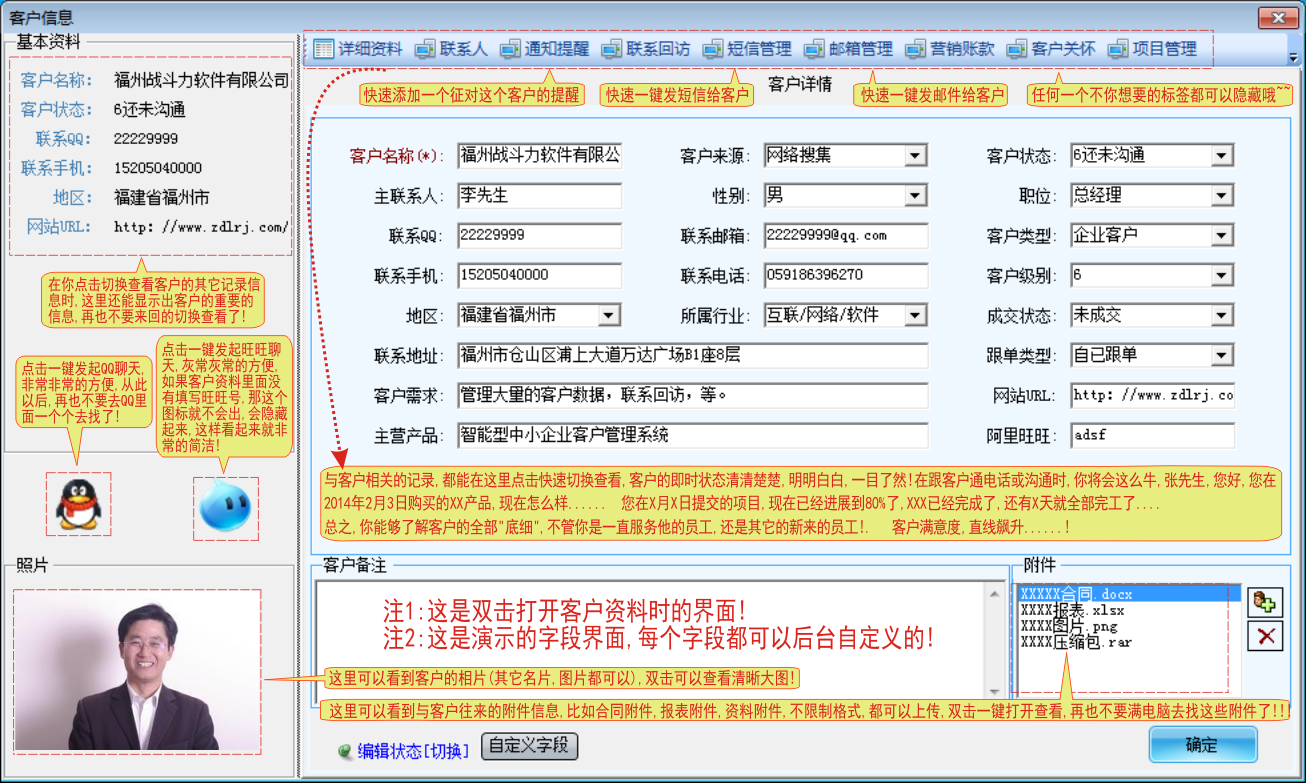Open the 客户类型 dropdown

pyautogui.click(x=1222, y=236)
